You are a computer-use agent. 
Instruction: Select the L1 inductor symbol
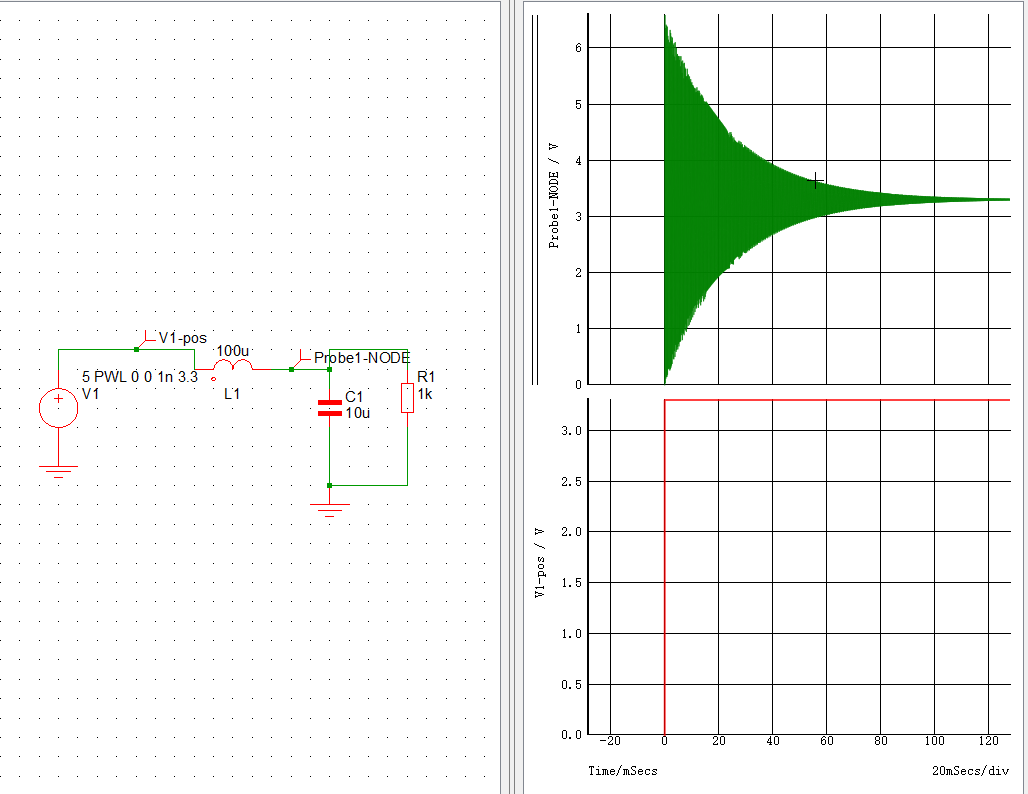click(x=233, y=366)
